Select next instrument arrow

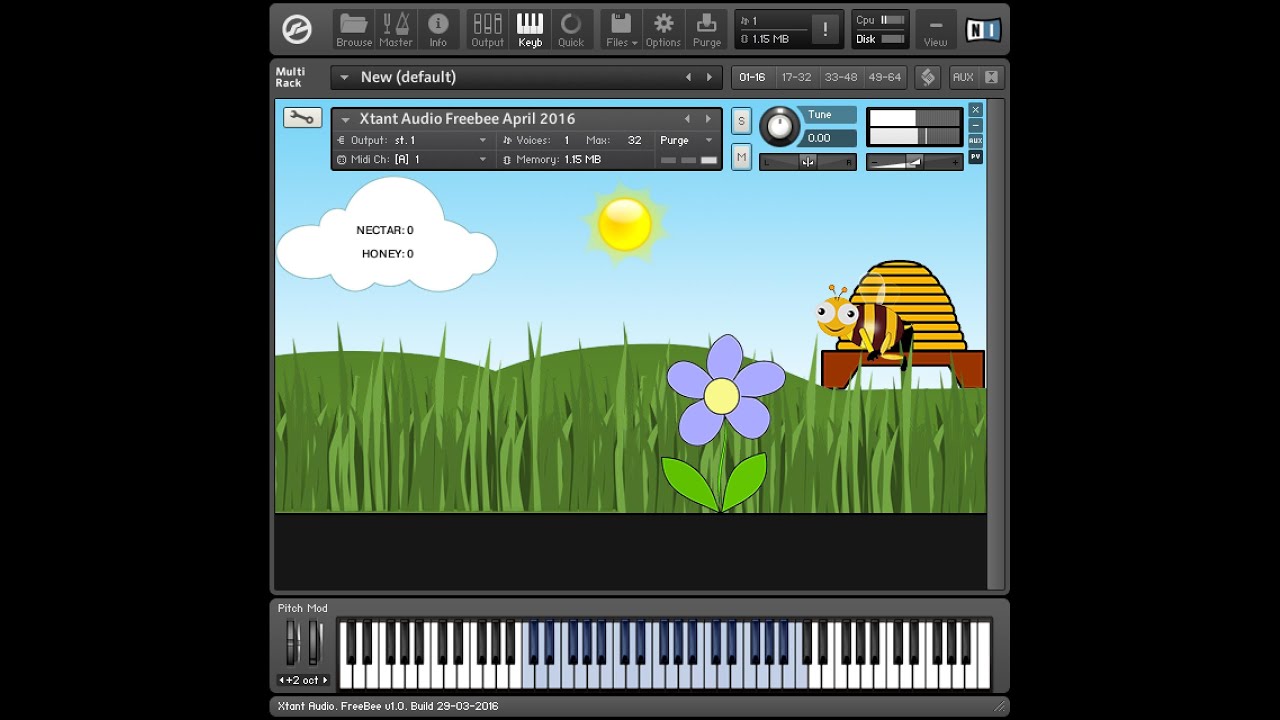pyautogui.click(x=708, y=119)
